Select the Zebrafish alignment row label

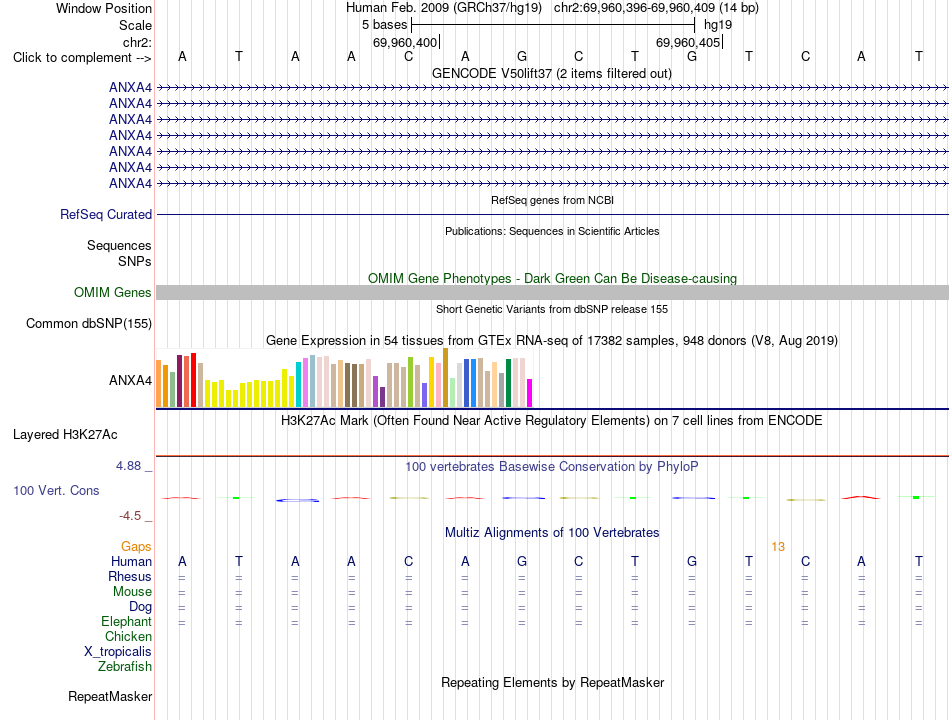(x=125, y=667)
